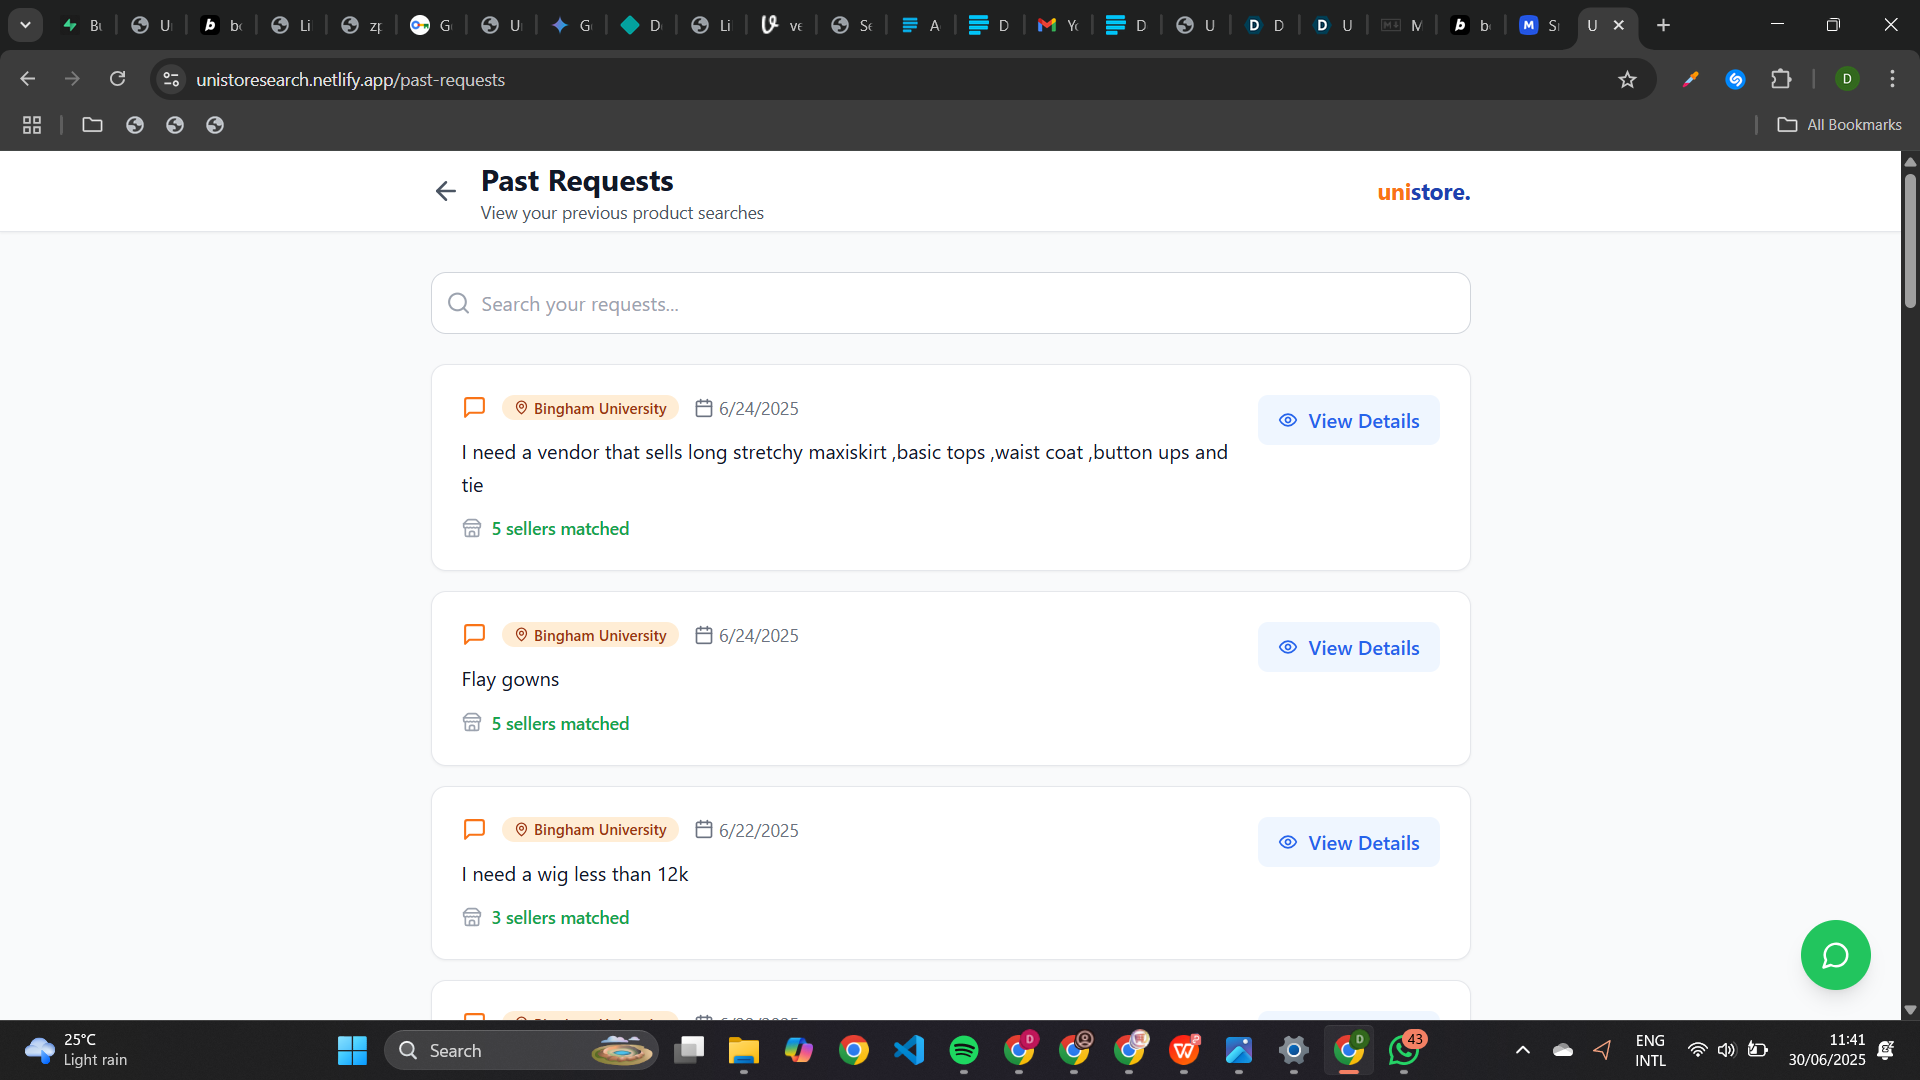Click the unistore logo
Image resolution: width=1920 pixels, height=1080 pixels.
[x=1423, y=192]
